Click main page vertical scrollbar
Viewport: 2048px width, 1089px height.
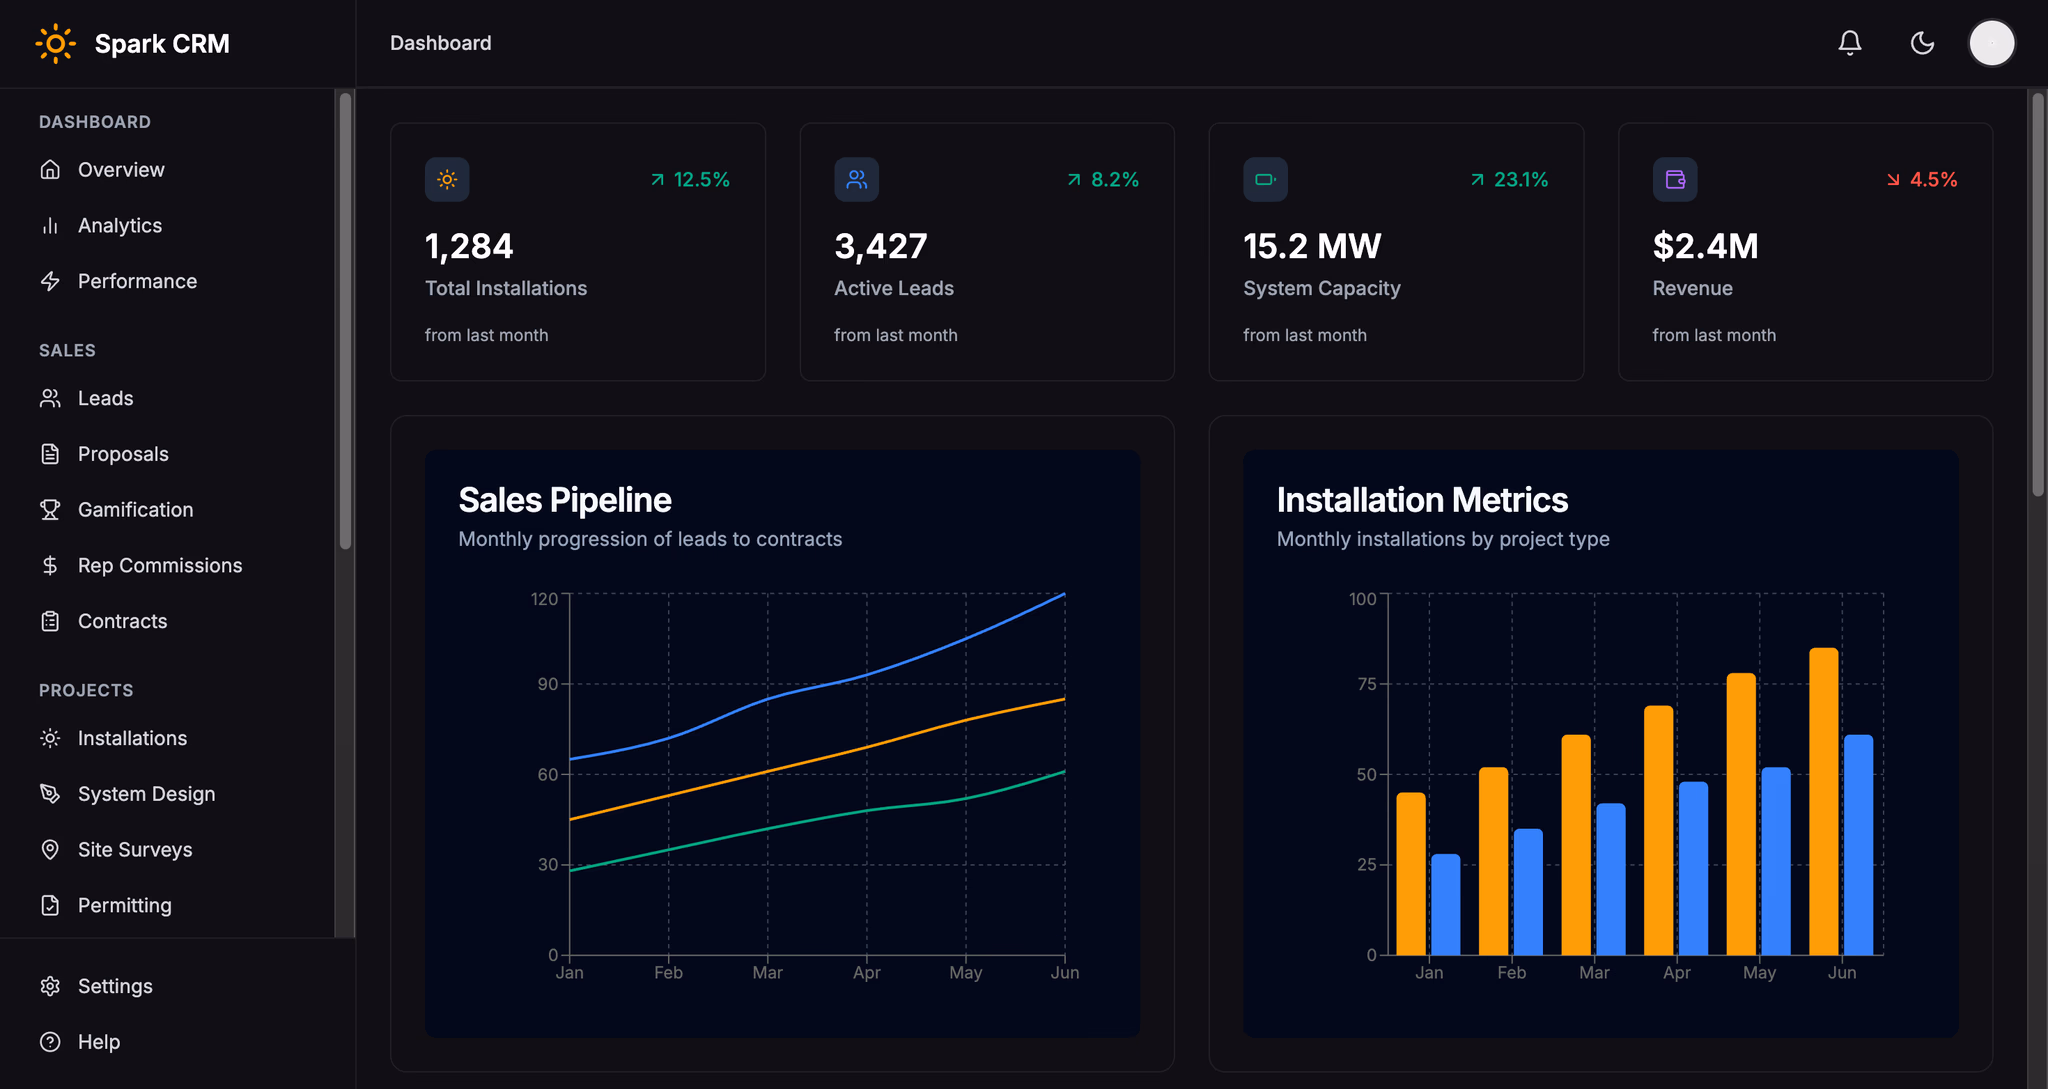point(2037,295)
